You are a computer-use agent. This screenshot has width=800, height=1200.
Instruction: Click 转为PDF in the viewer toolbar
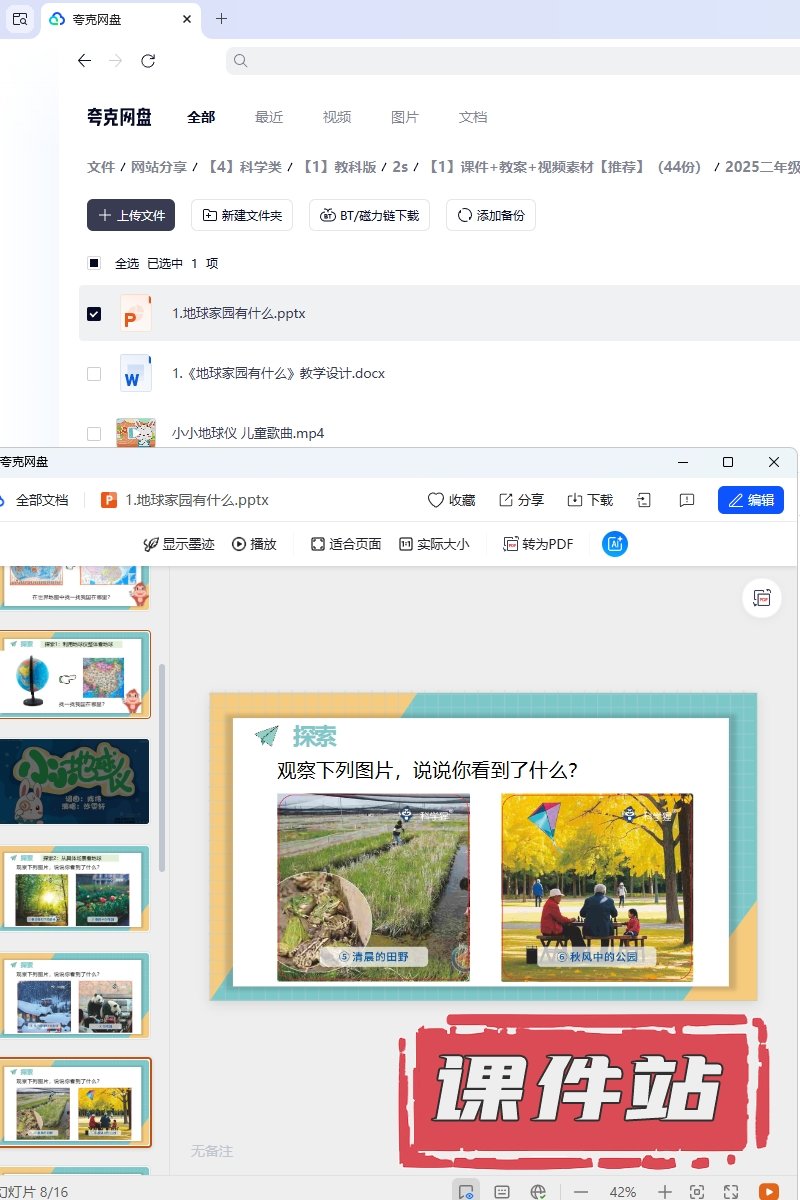point(539,544)
